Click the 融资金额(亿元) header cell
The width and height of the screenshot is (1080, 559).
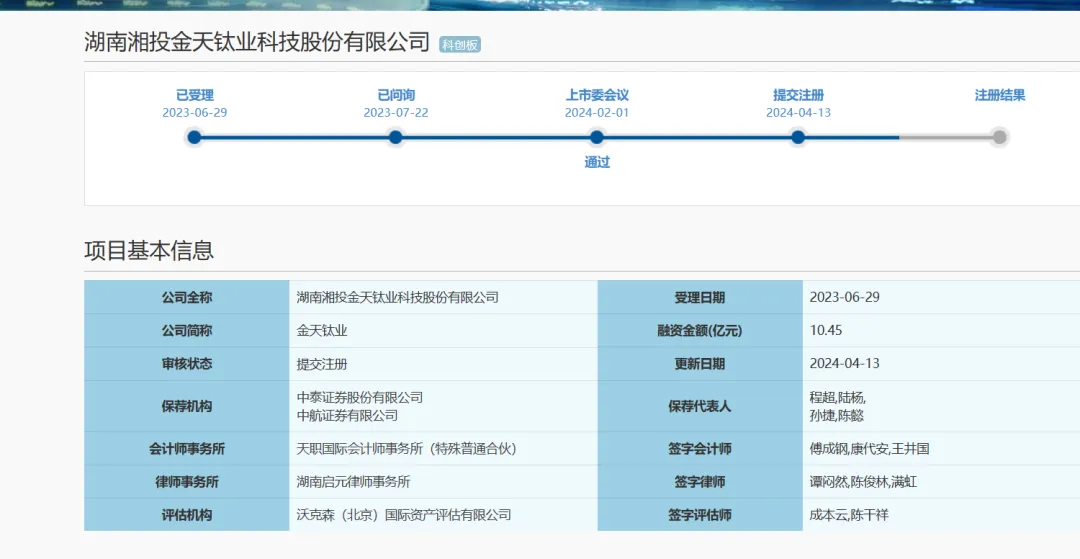pos(700,330)
